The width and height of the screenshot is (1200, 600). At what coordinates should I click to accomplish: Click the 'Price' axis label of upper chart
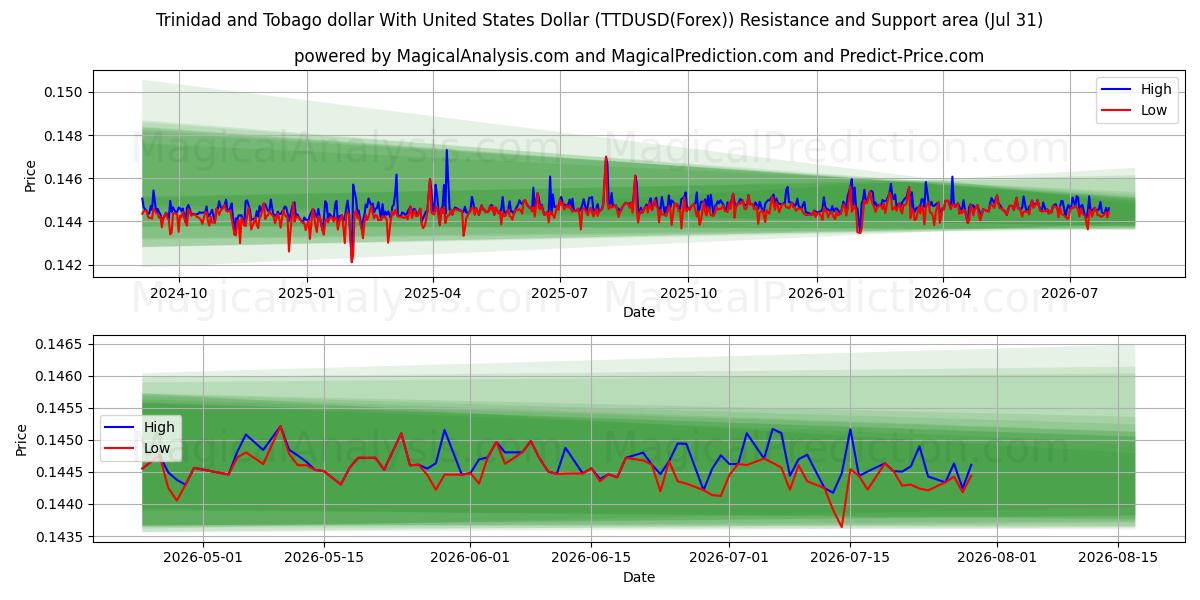pyautogui.click(x=30, y=175)
